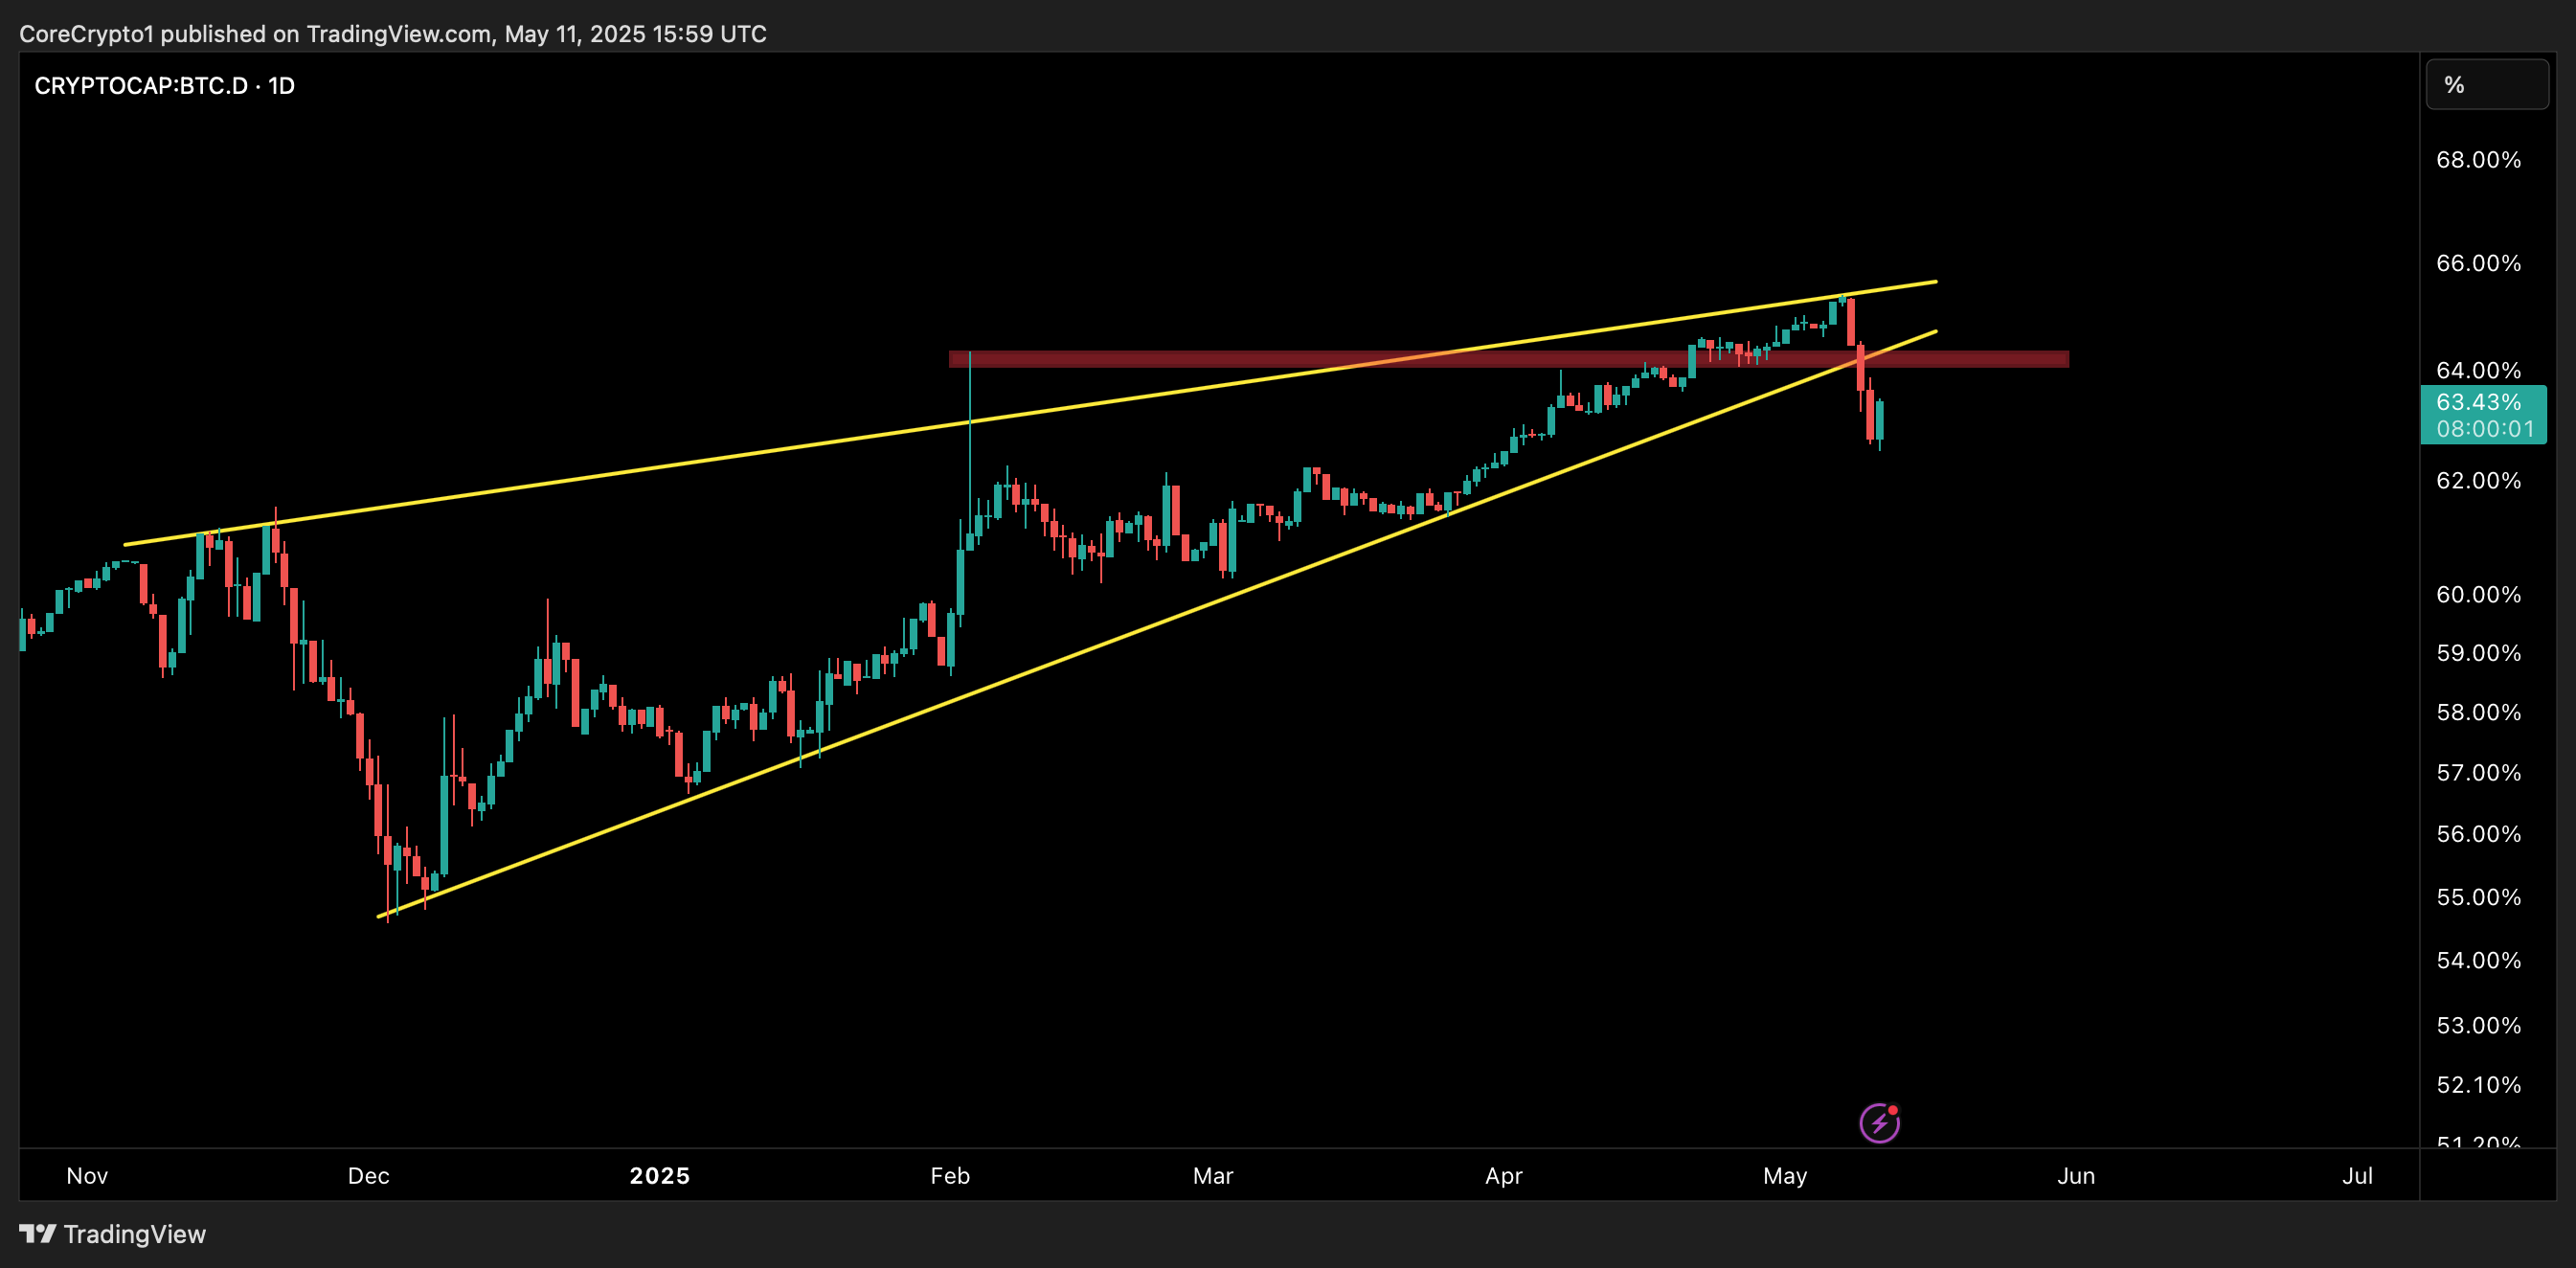The height and width of the screenshot is (1268, 2576).
Task: Click the CRYPTOCAP:BTC.D · 1D symbol label
Action: point(165,86)
